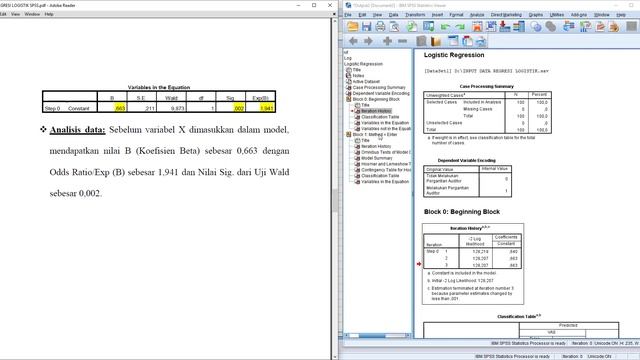Click the Go to Case icon

pyautogui.click(x=491, y=27)
